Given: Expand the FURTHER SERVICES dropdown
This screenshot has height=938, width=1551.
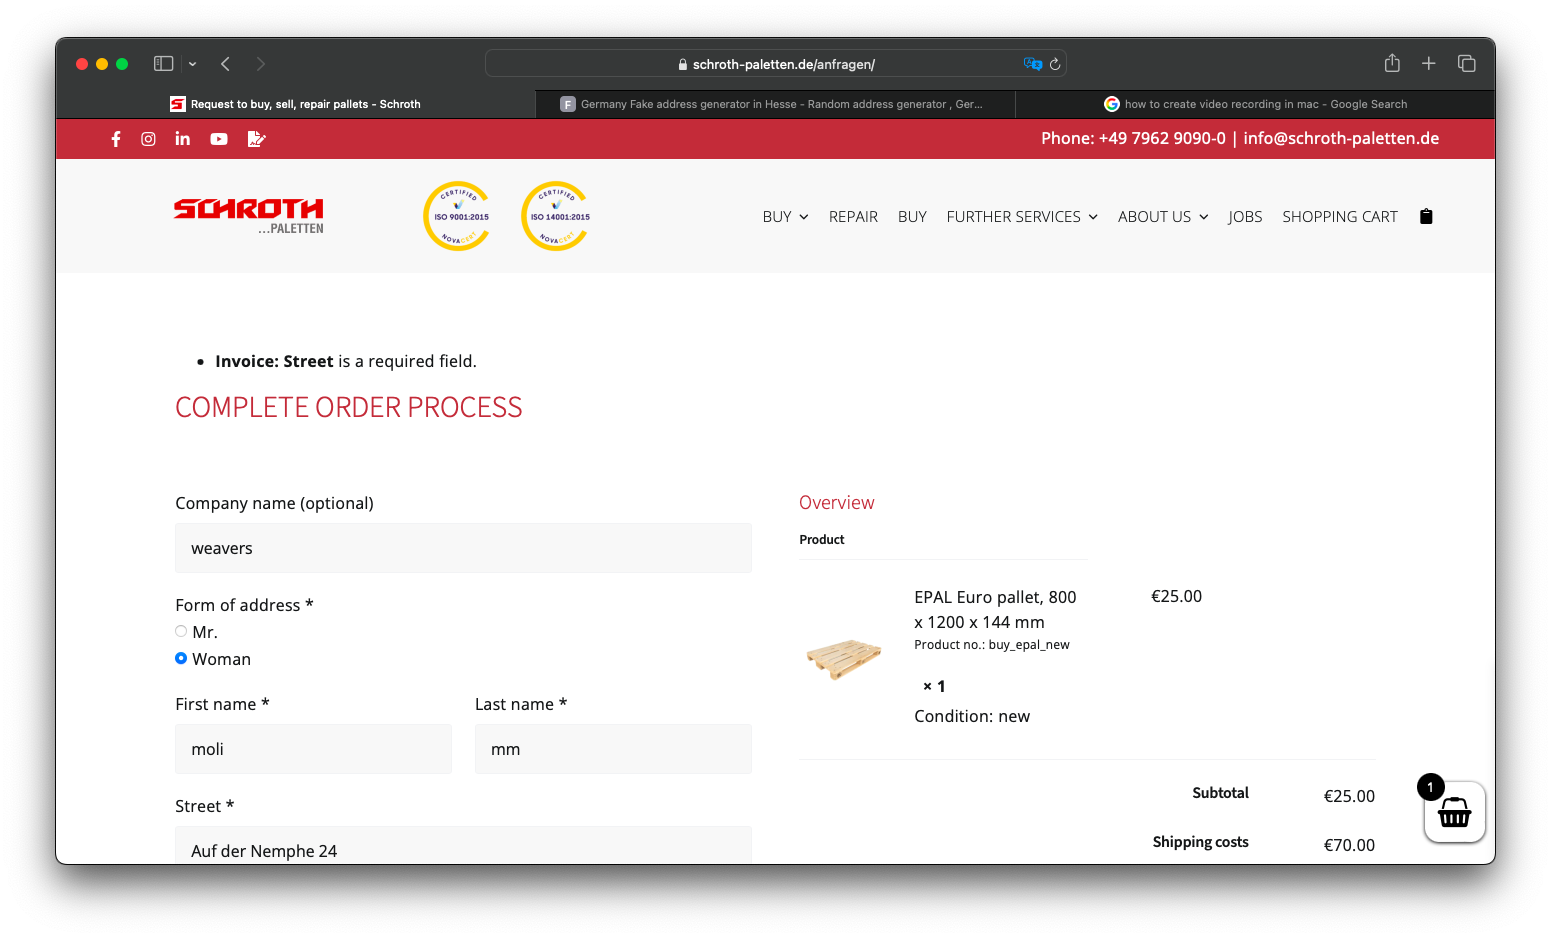Looking at the screenshot, I should tap(1022, 217).
